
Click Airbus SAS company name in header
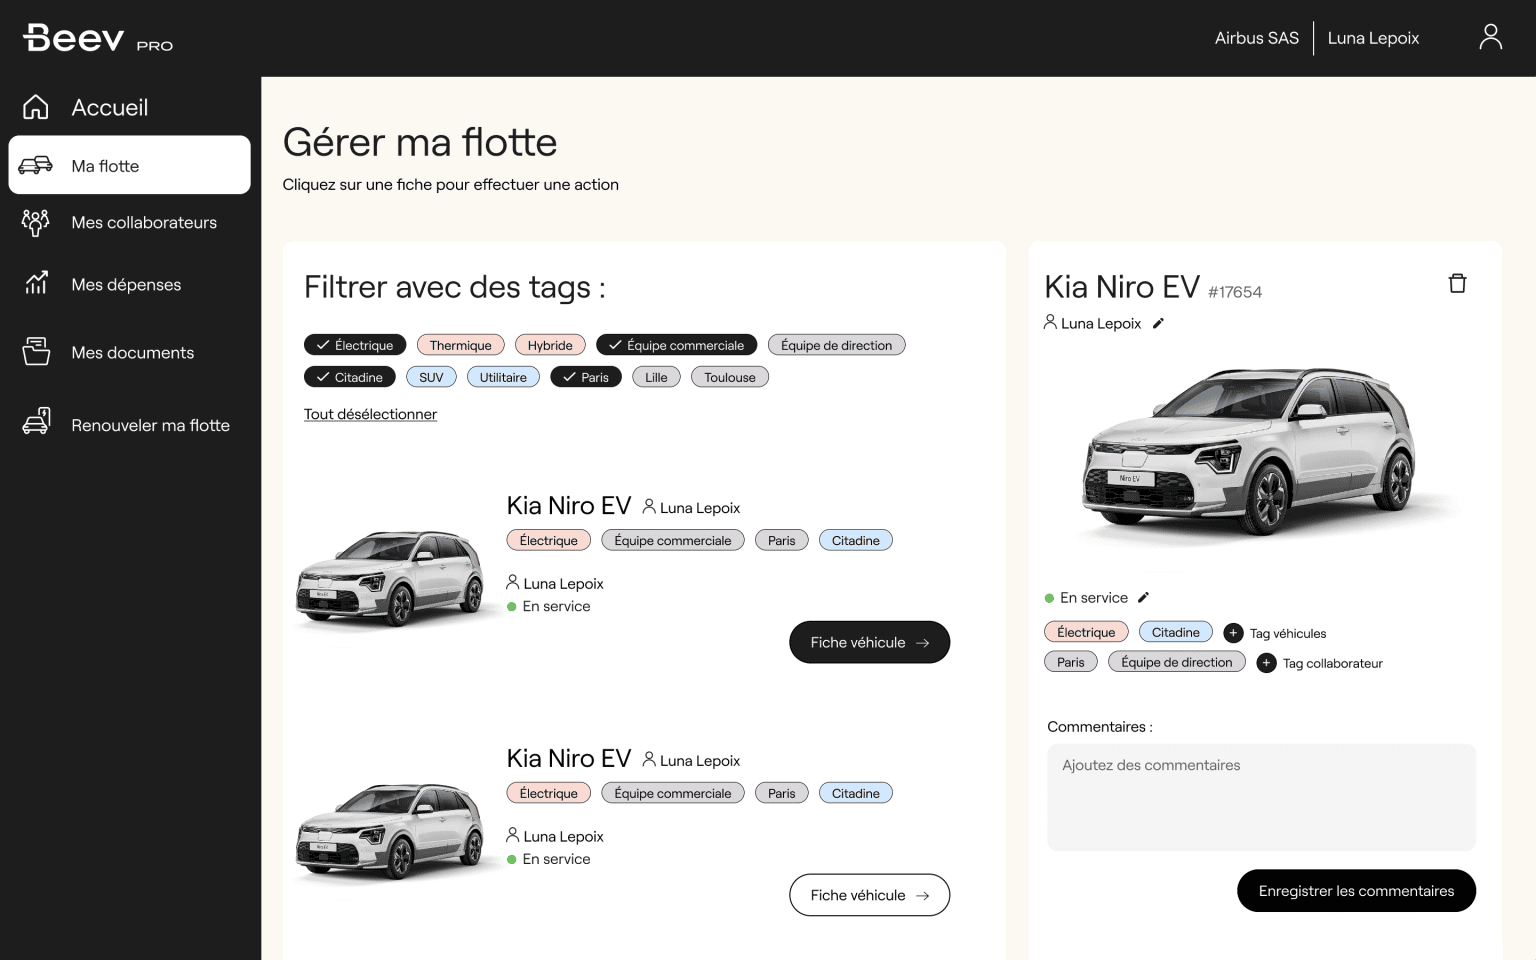(1256, 38)
